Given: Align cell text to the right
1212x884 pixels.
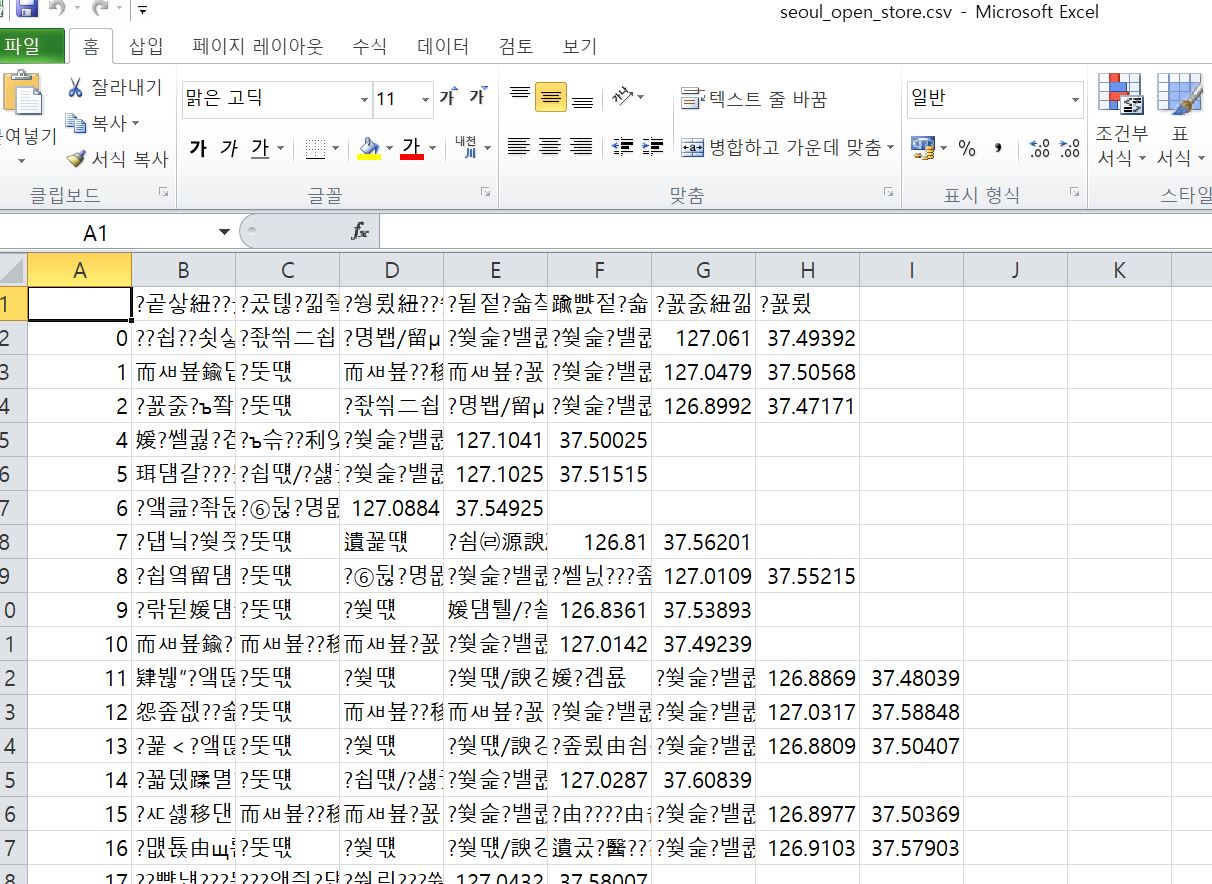Looking at the screenshot, I should [x=582, y=147].
